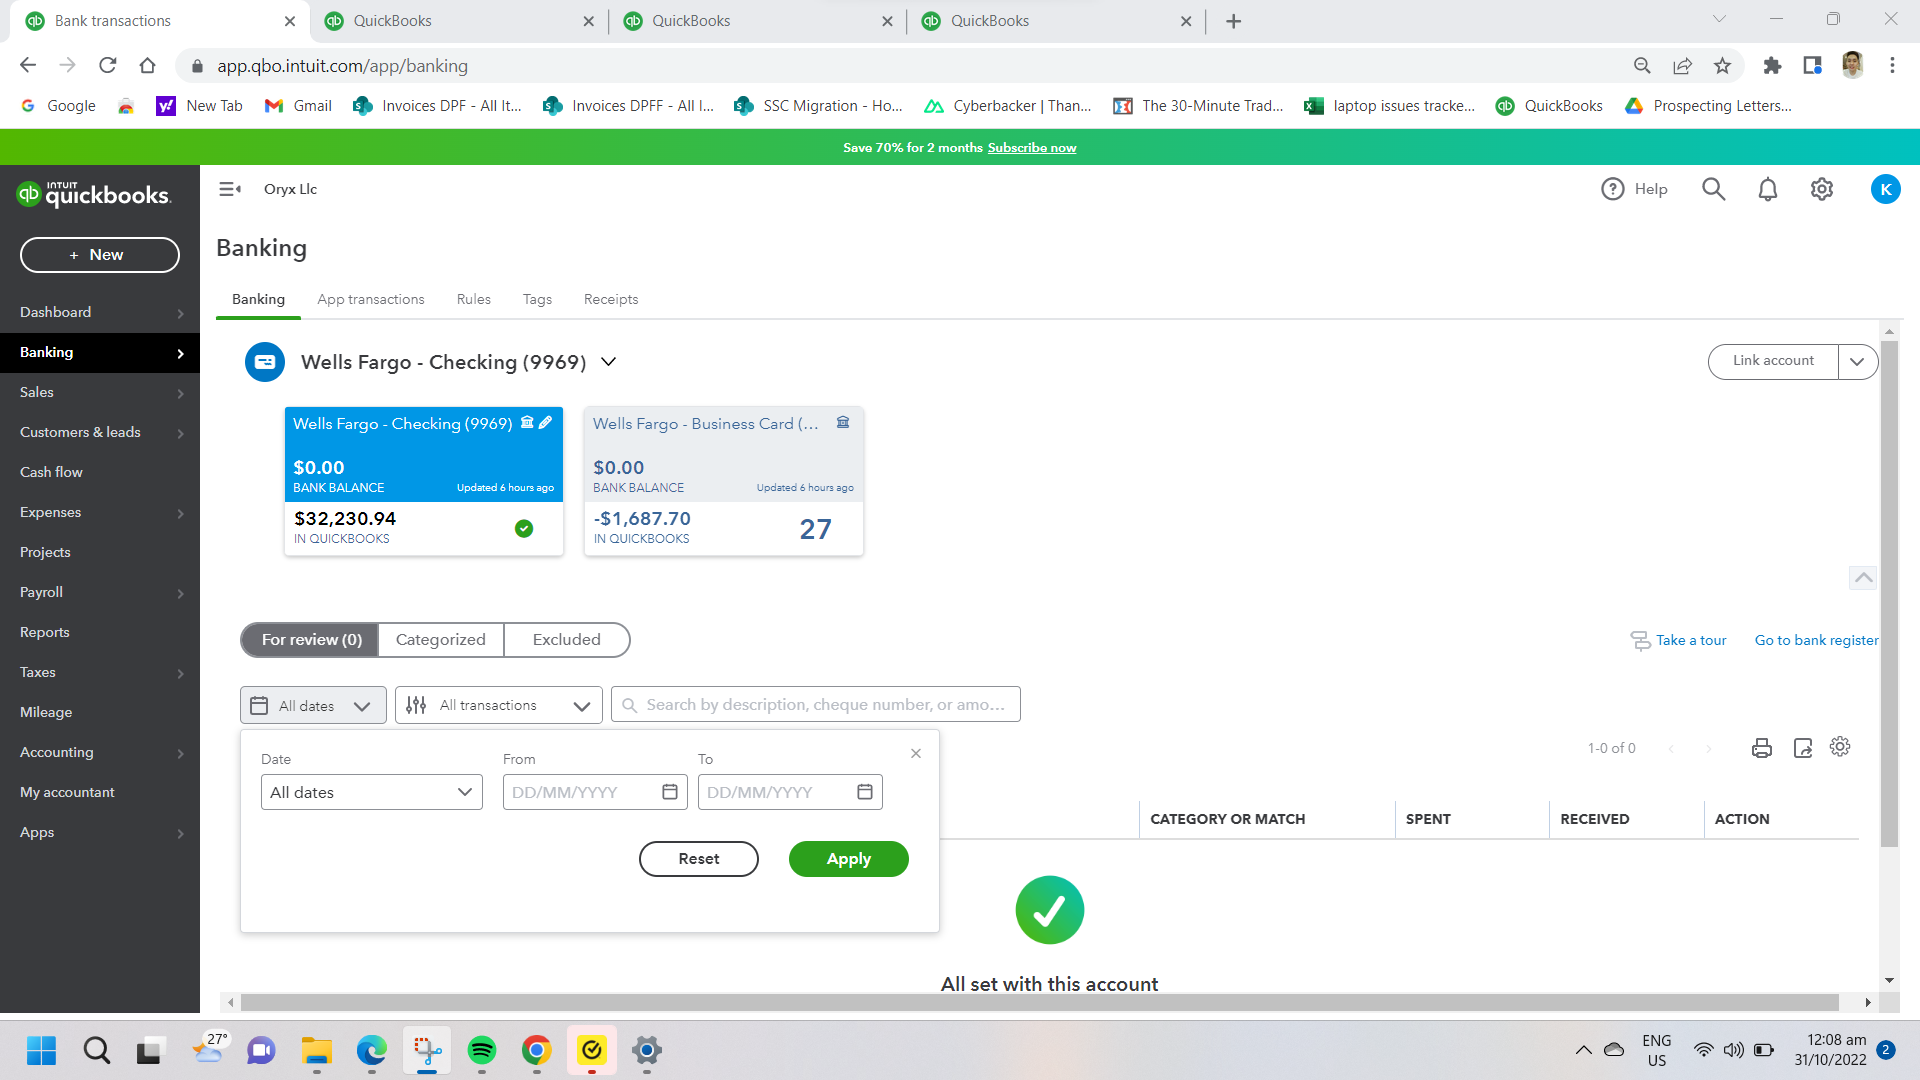Image resolution: width=1920 pixels, height=1080 pixels.
Task: Open All transactions filter dropdown
Action: [499, 705]
